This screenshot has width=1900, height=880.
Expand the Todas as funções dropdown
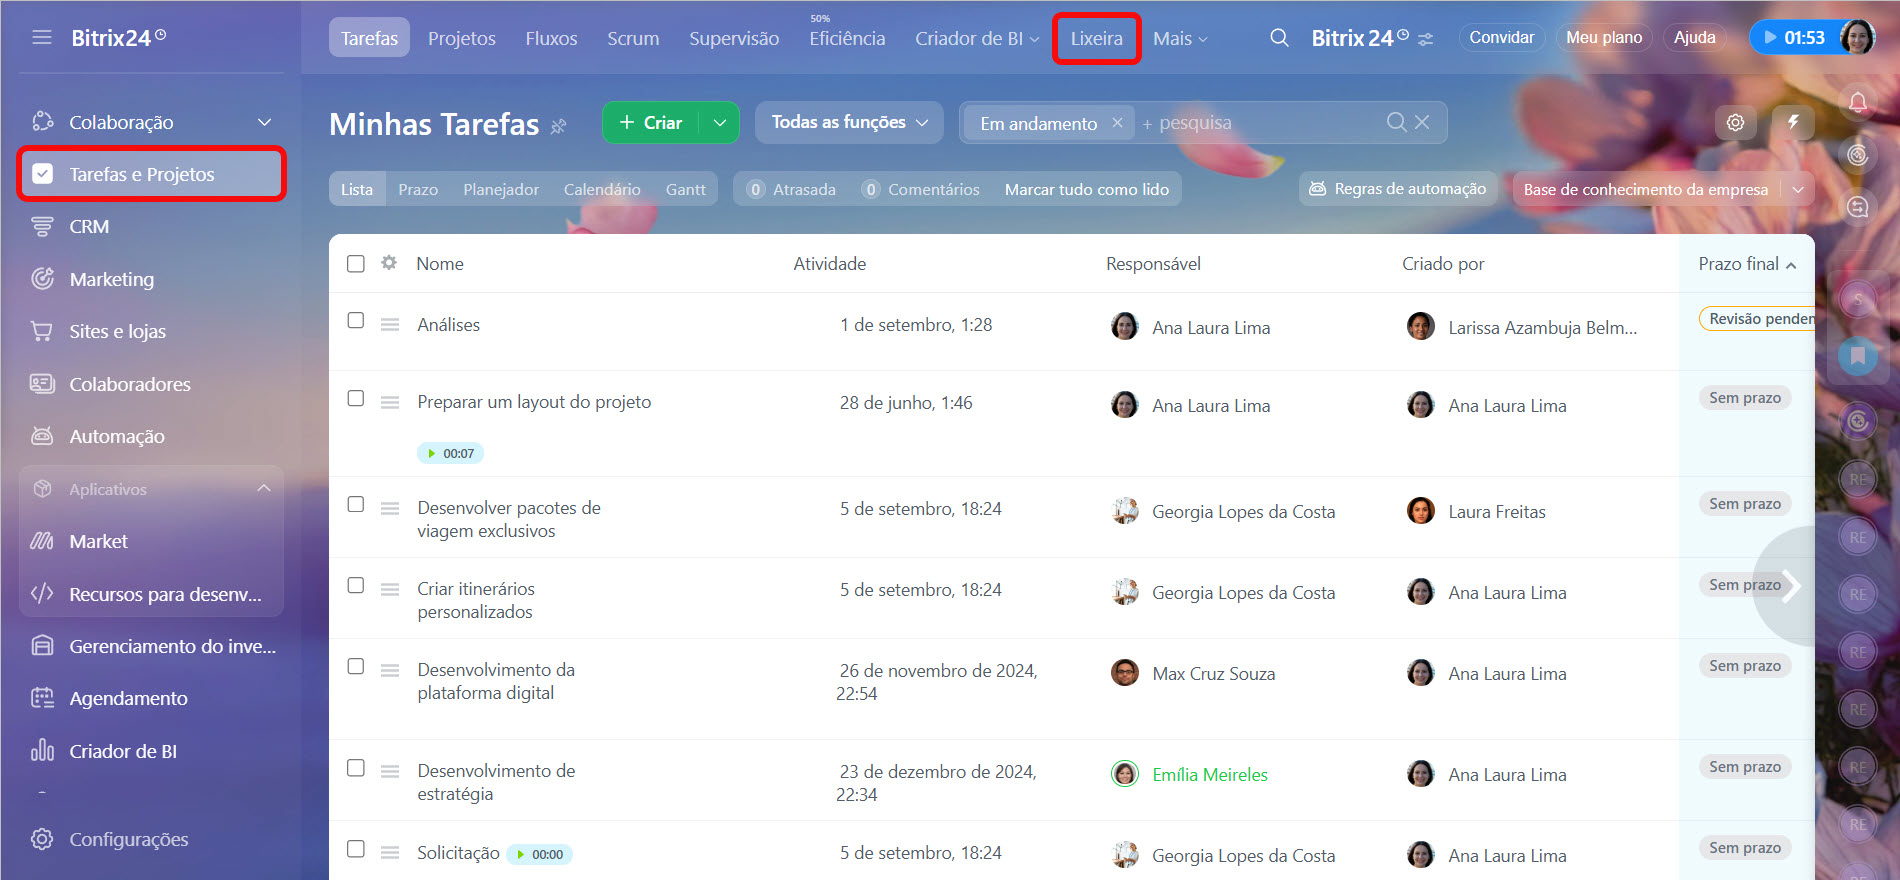[x=848, y=122]
